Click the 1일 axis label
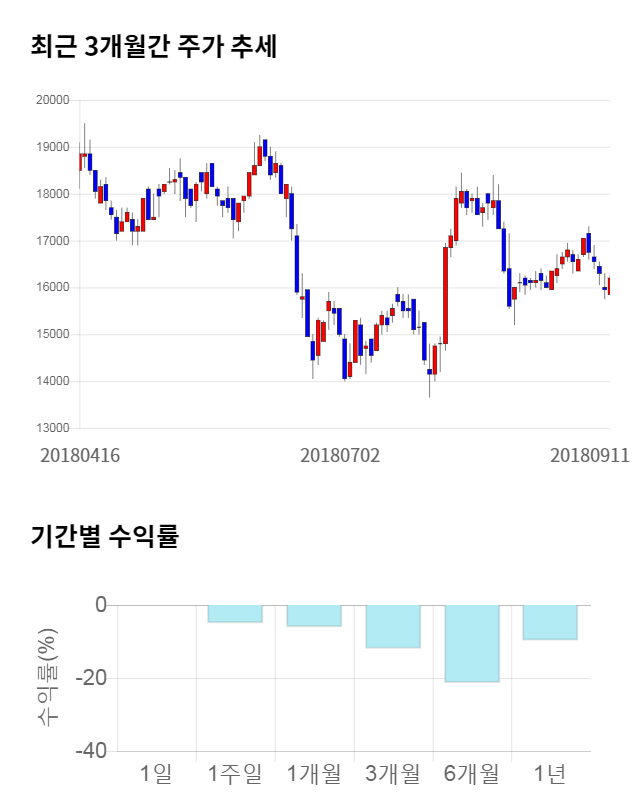Image resolution: width=640 pixels, height=810 pixels. click(156, 773)
